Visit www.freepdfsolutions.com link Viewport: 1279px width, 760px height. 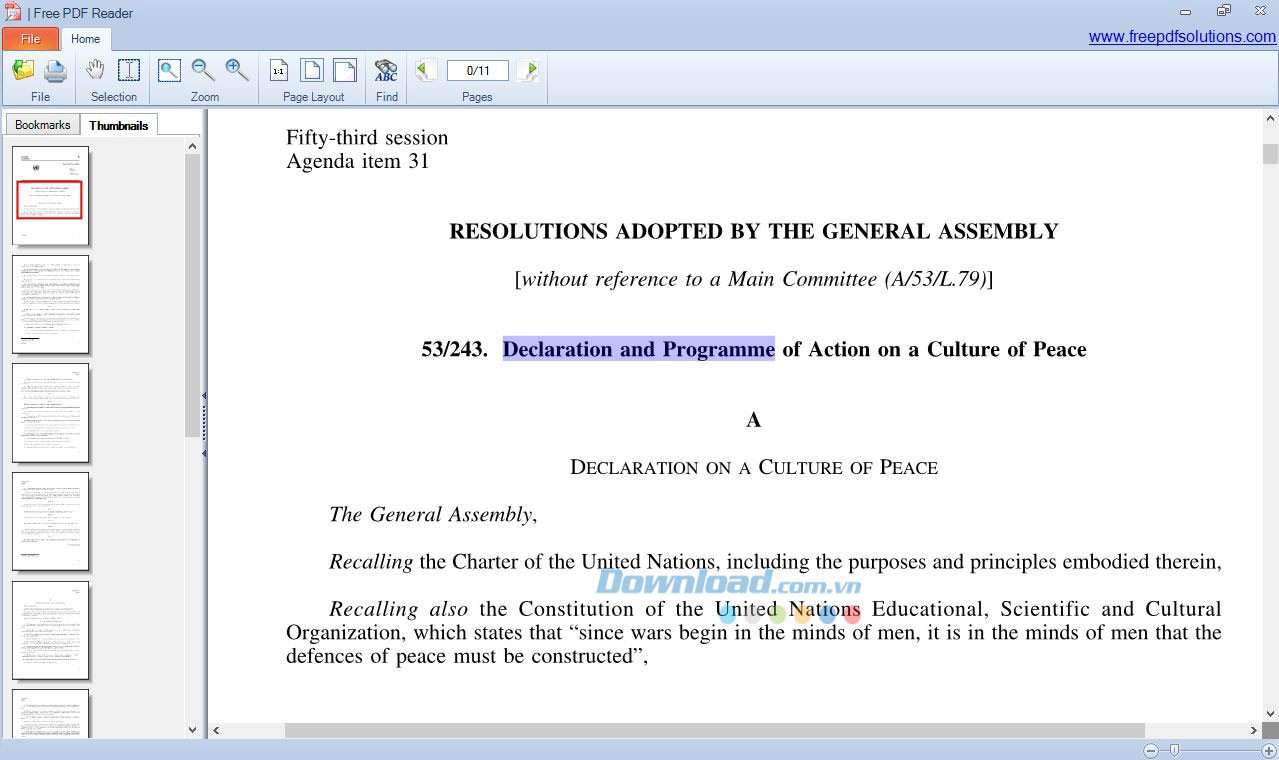coord(1182,37)
